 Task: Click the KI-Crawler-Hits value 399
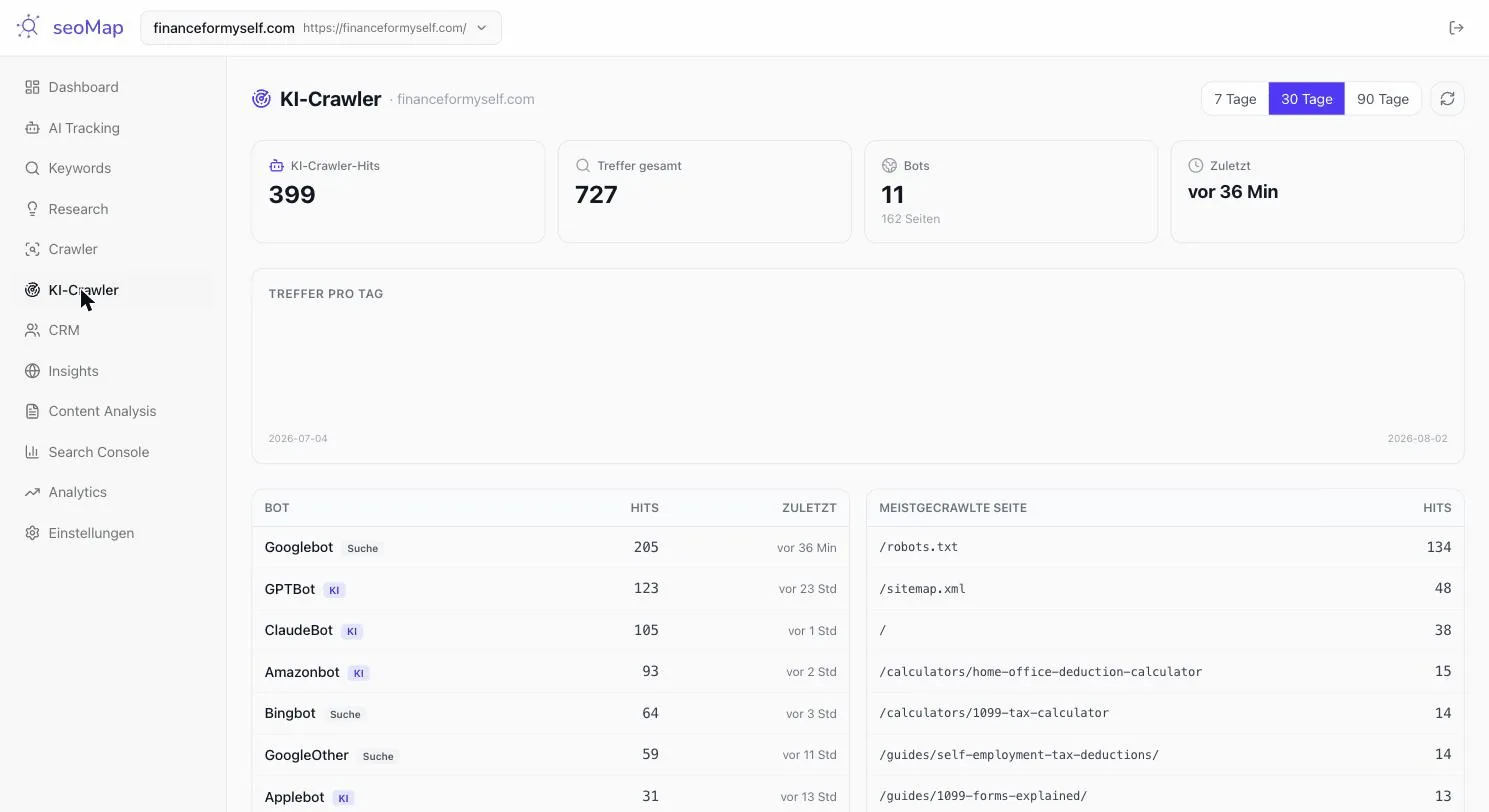coord(292,195)
